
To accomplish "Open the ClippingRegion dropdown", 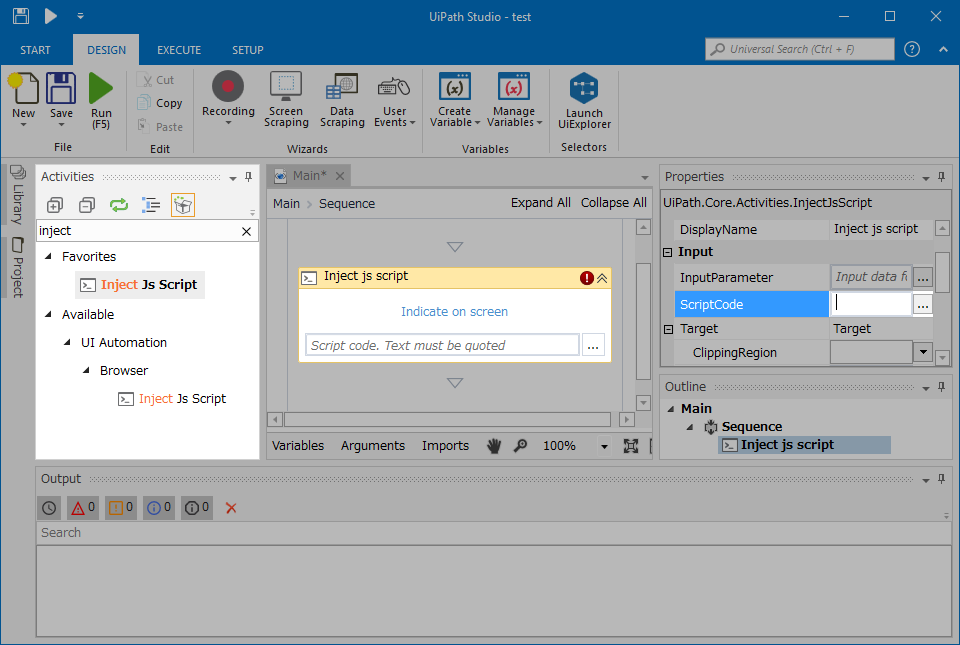I will pos(923,352).
